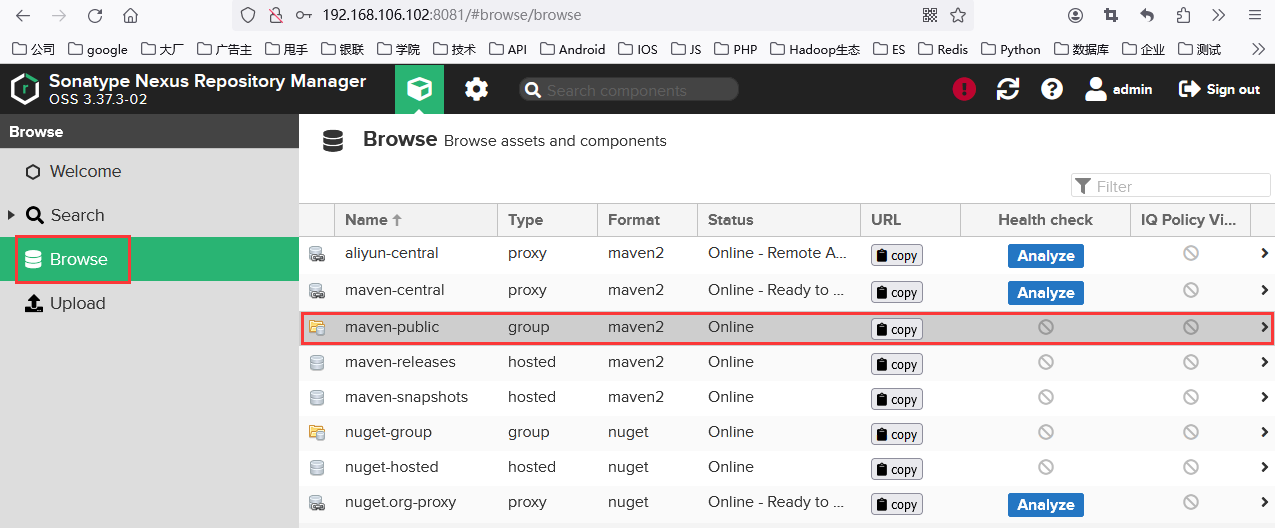Click the red system status alert icon
This screenshot has height=528, width=1275.
963,89
